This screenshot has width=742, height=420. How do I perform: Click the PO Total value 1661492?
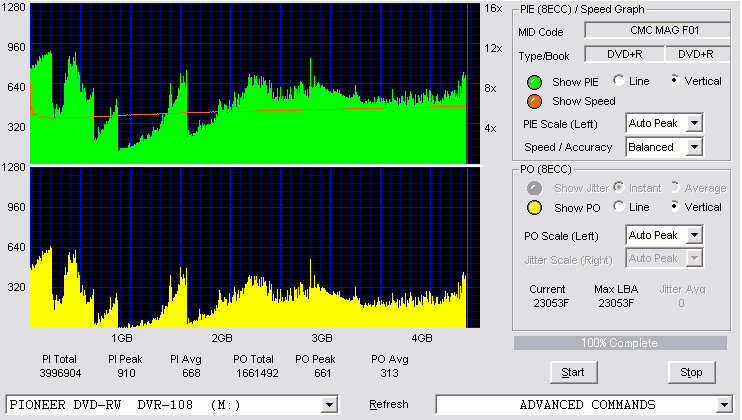pos(257,373)
